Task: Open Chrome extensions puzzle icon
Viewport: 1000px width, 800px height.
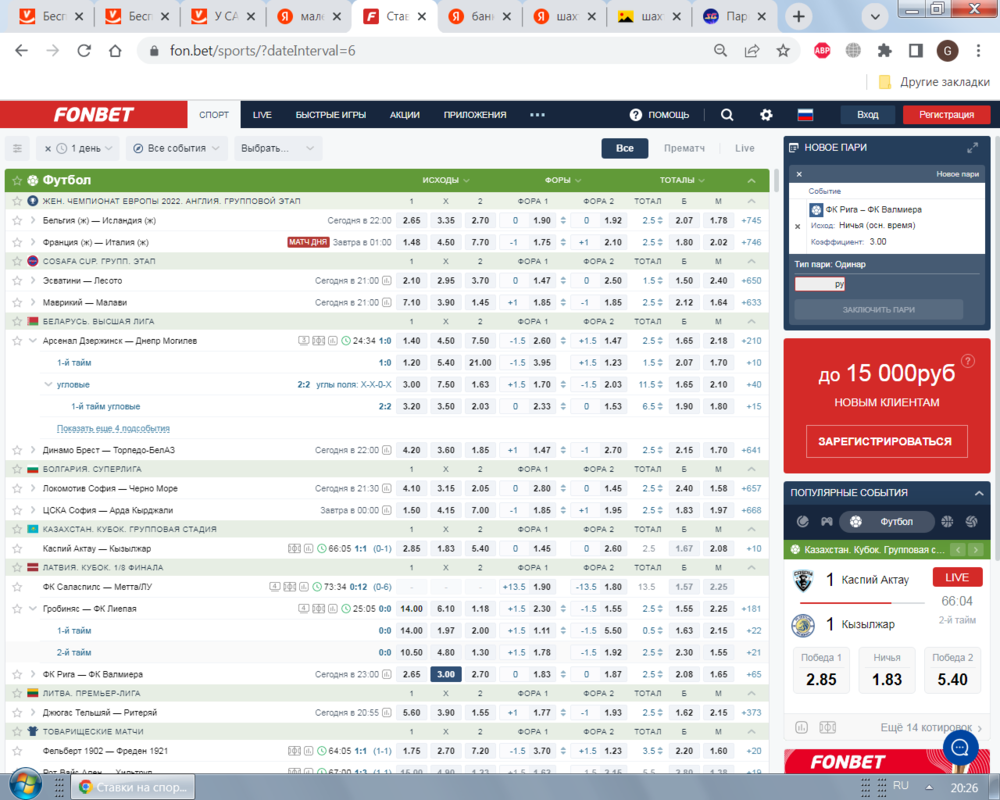Action: click(x=884, y=51)
